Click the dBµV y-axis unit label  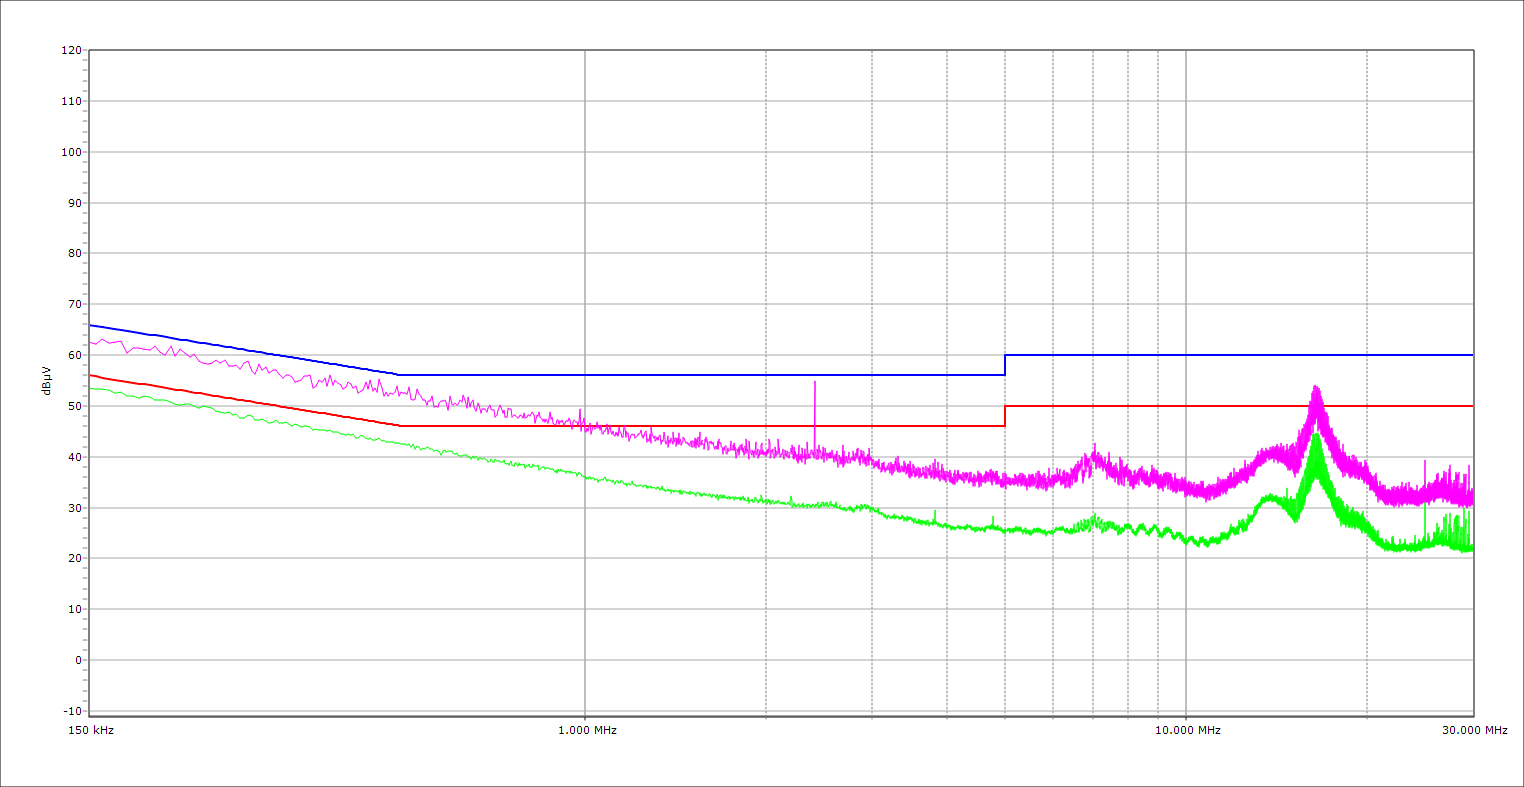(x=46, y=380)
